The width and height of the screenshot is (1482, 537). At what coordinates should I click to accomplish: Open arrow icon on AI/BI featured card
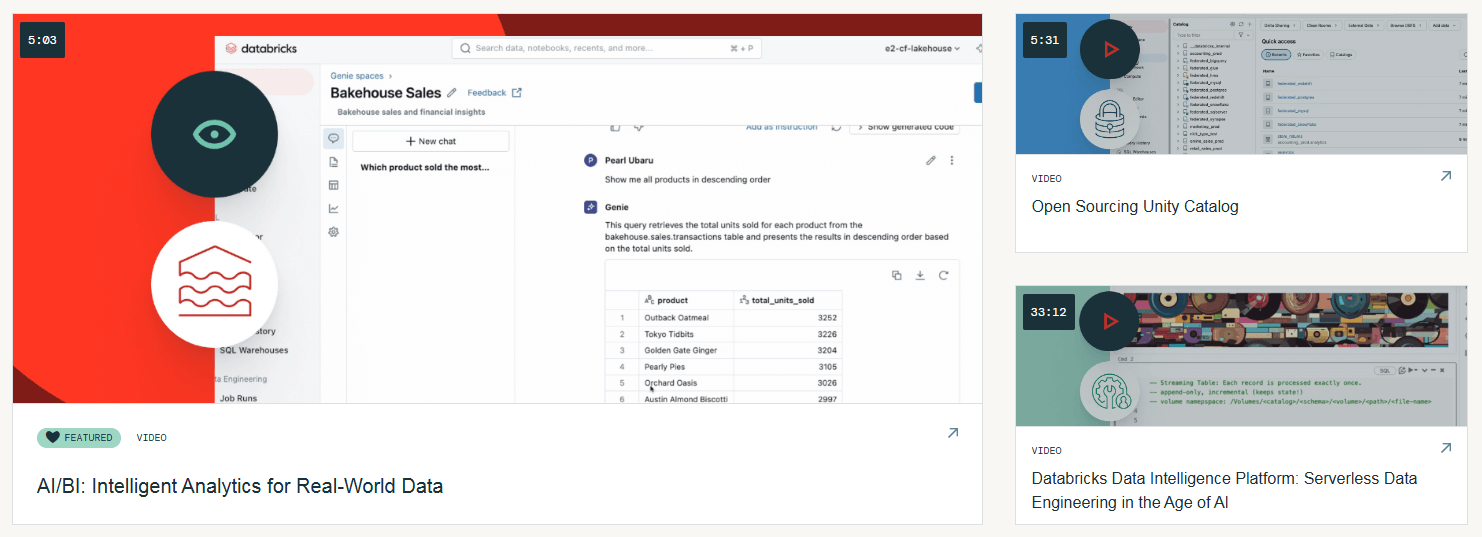pyautogui.click(x=952, y=433)
